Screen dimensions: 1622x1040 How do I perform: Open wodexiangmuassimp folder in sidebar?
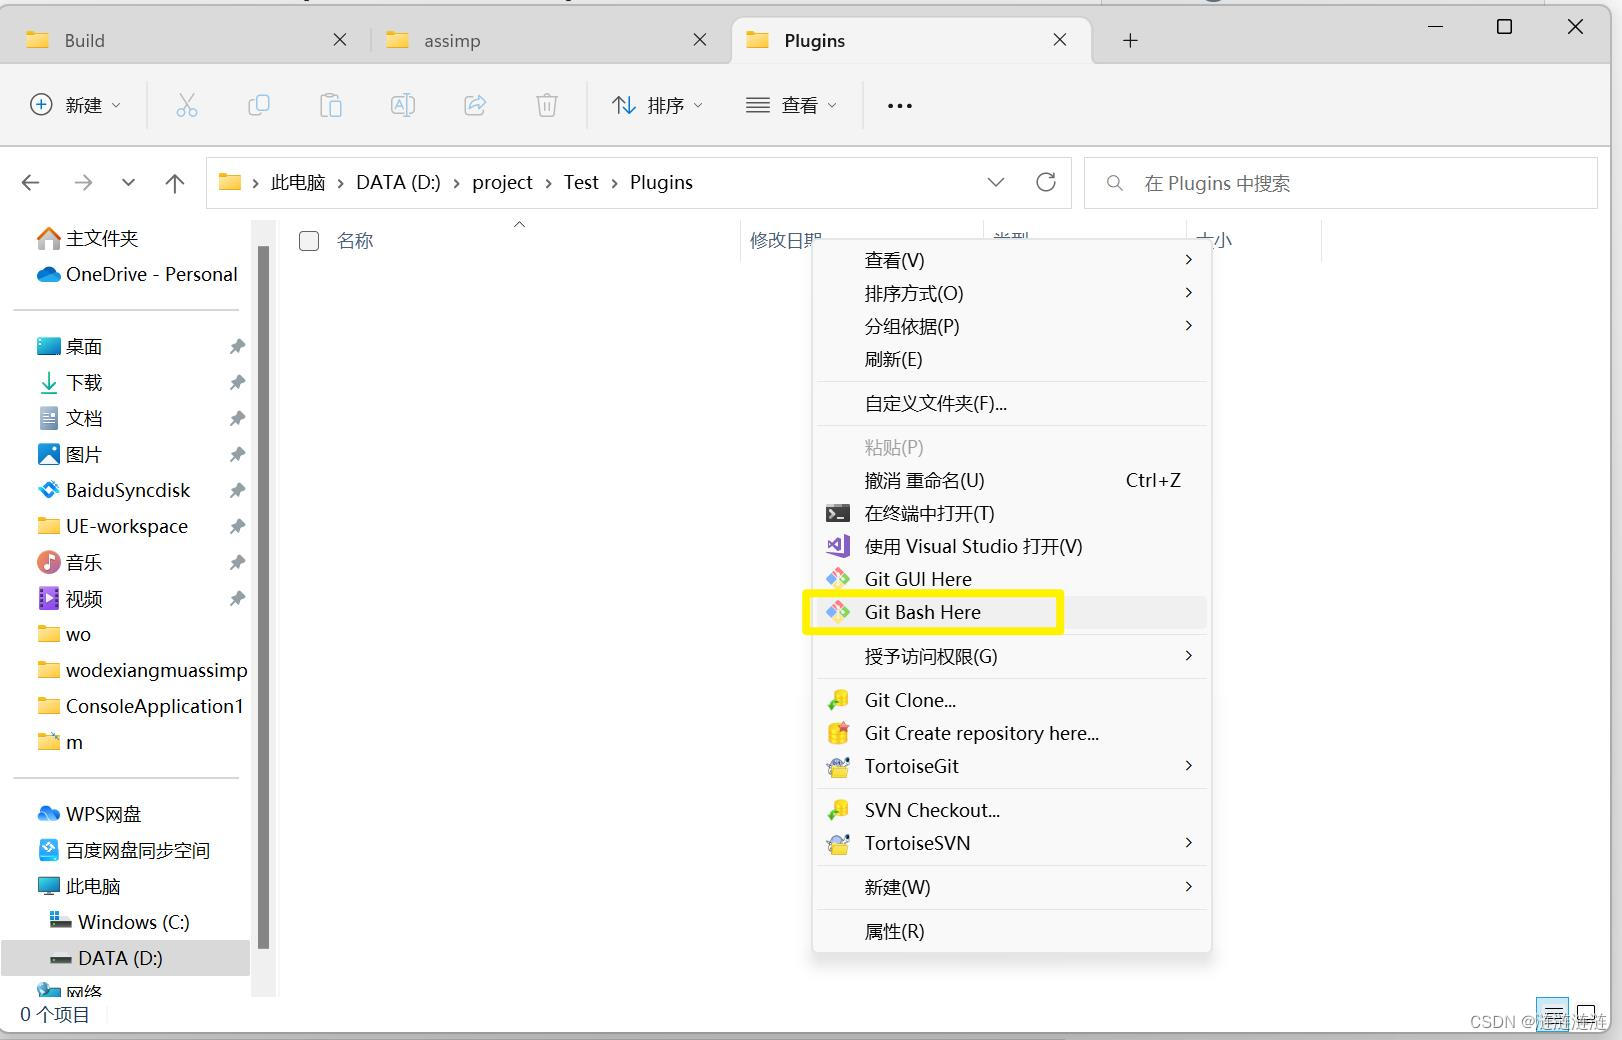pos(141,670)
